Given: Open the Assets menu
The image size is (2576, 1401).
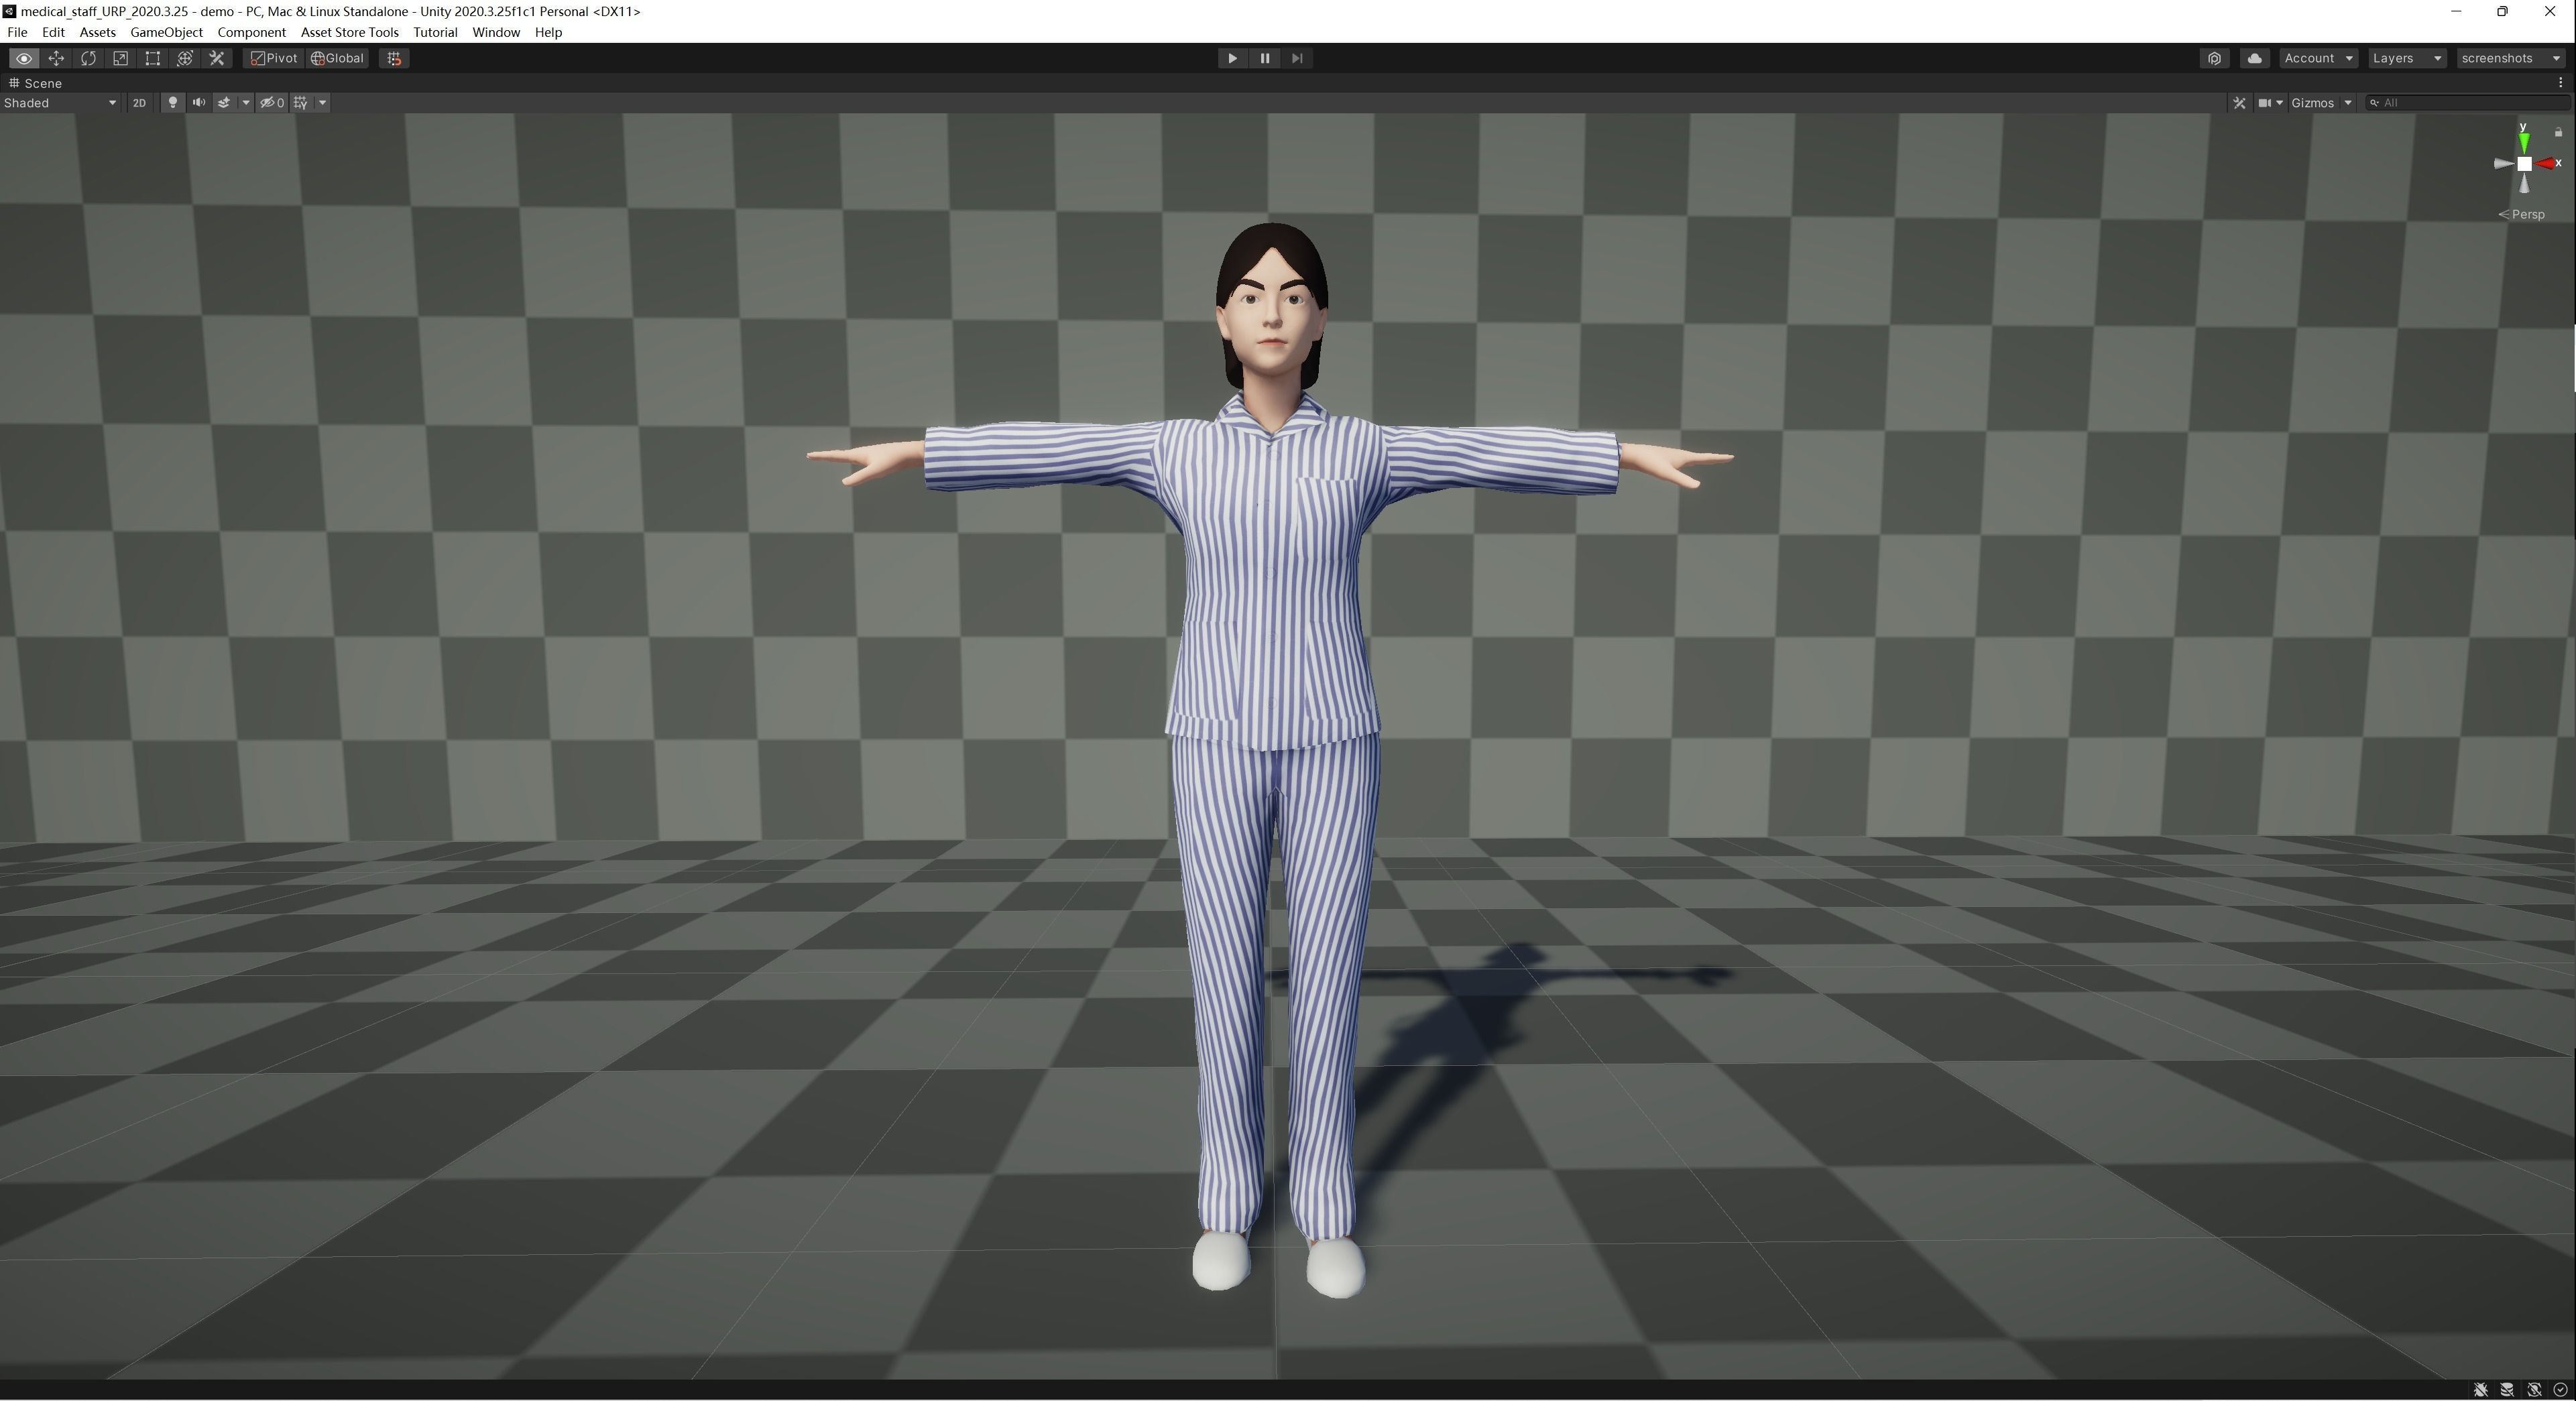Looking at the screenshot, I should [97, 32].
